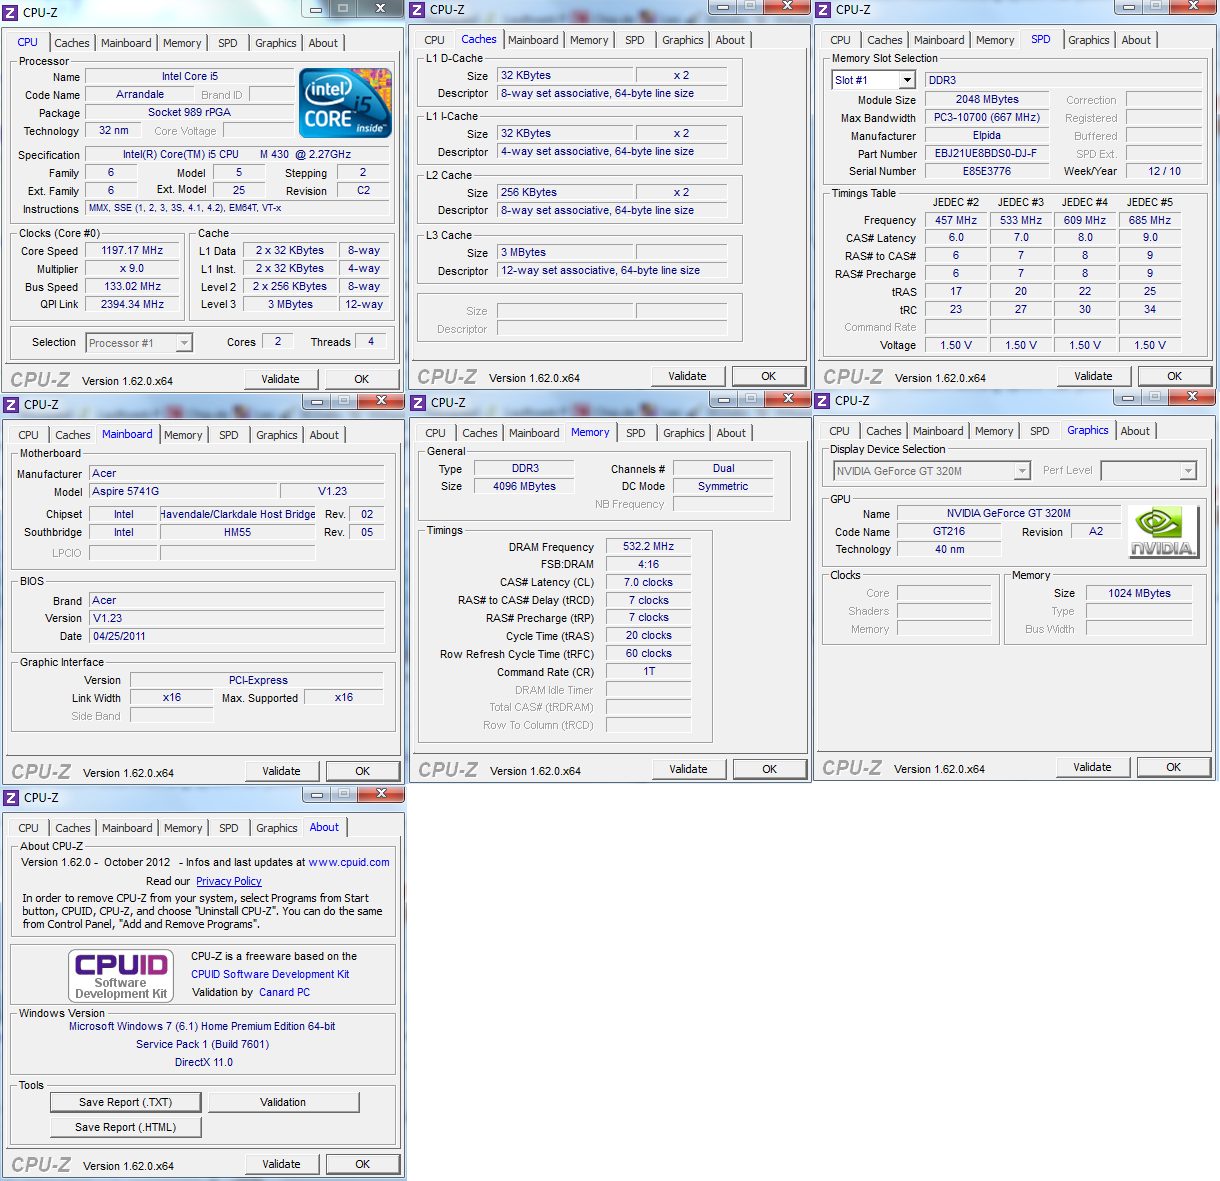
Task: Open the Graphics tab in the SPD window
Action: click(1089, 40)
